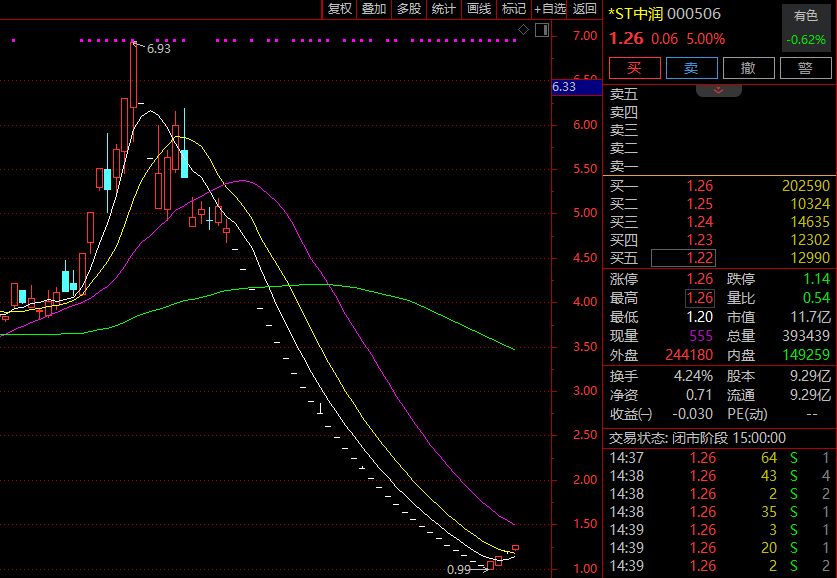Open the 标记 mark tool
837x578 pixels.
click(513, 9)
